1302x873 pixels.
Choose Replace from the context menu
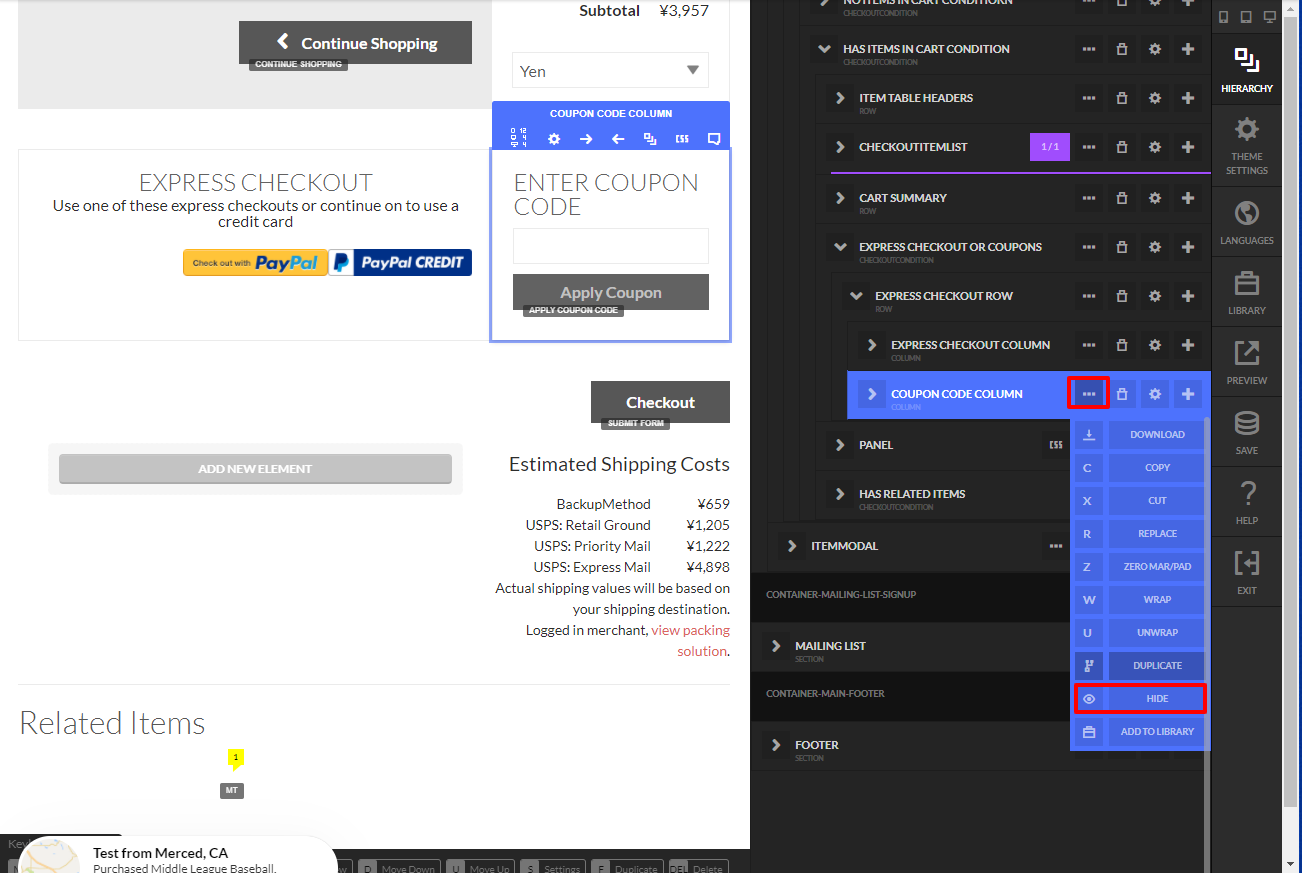1140,534
